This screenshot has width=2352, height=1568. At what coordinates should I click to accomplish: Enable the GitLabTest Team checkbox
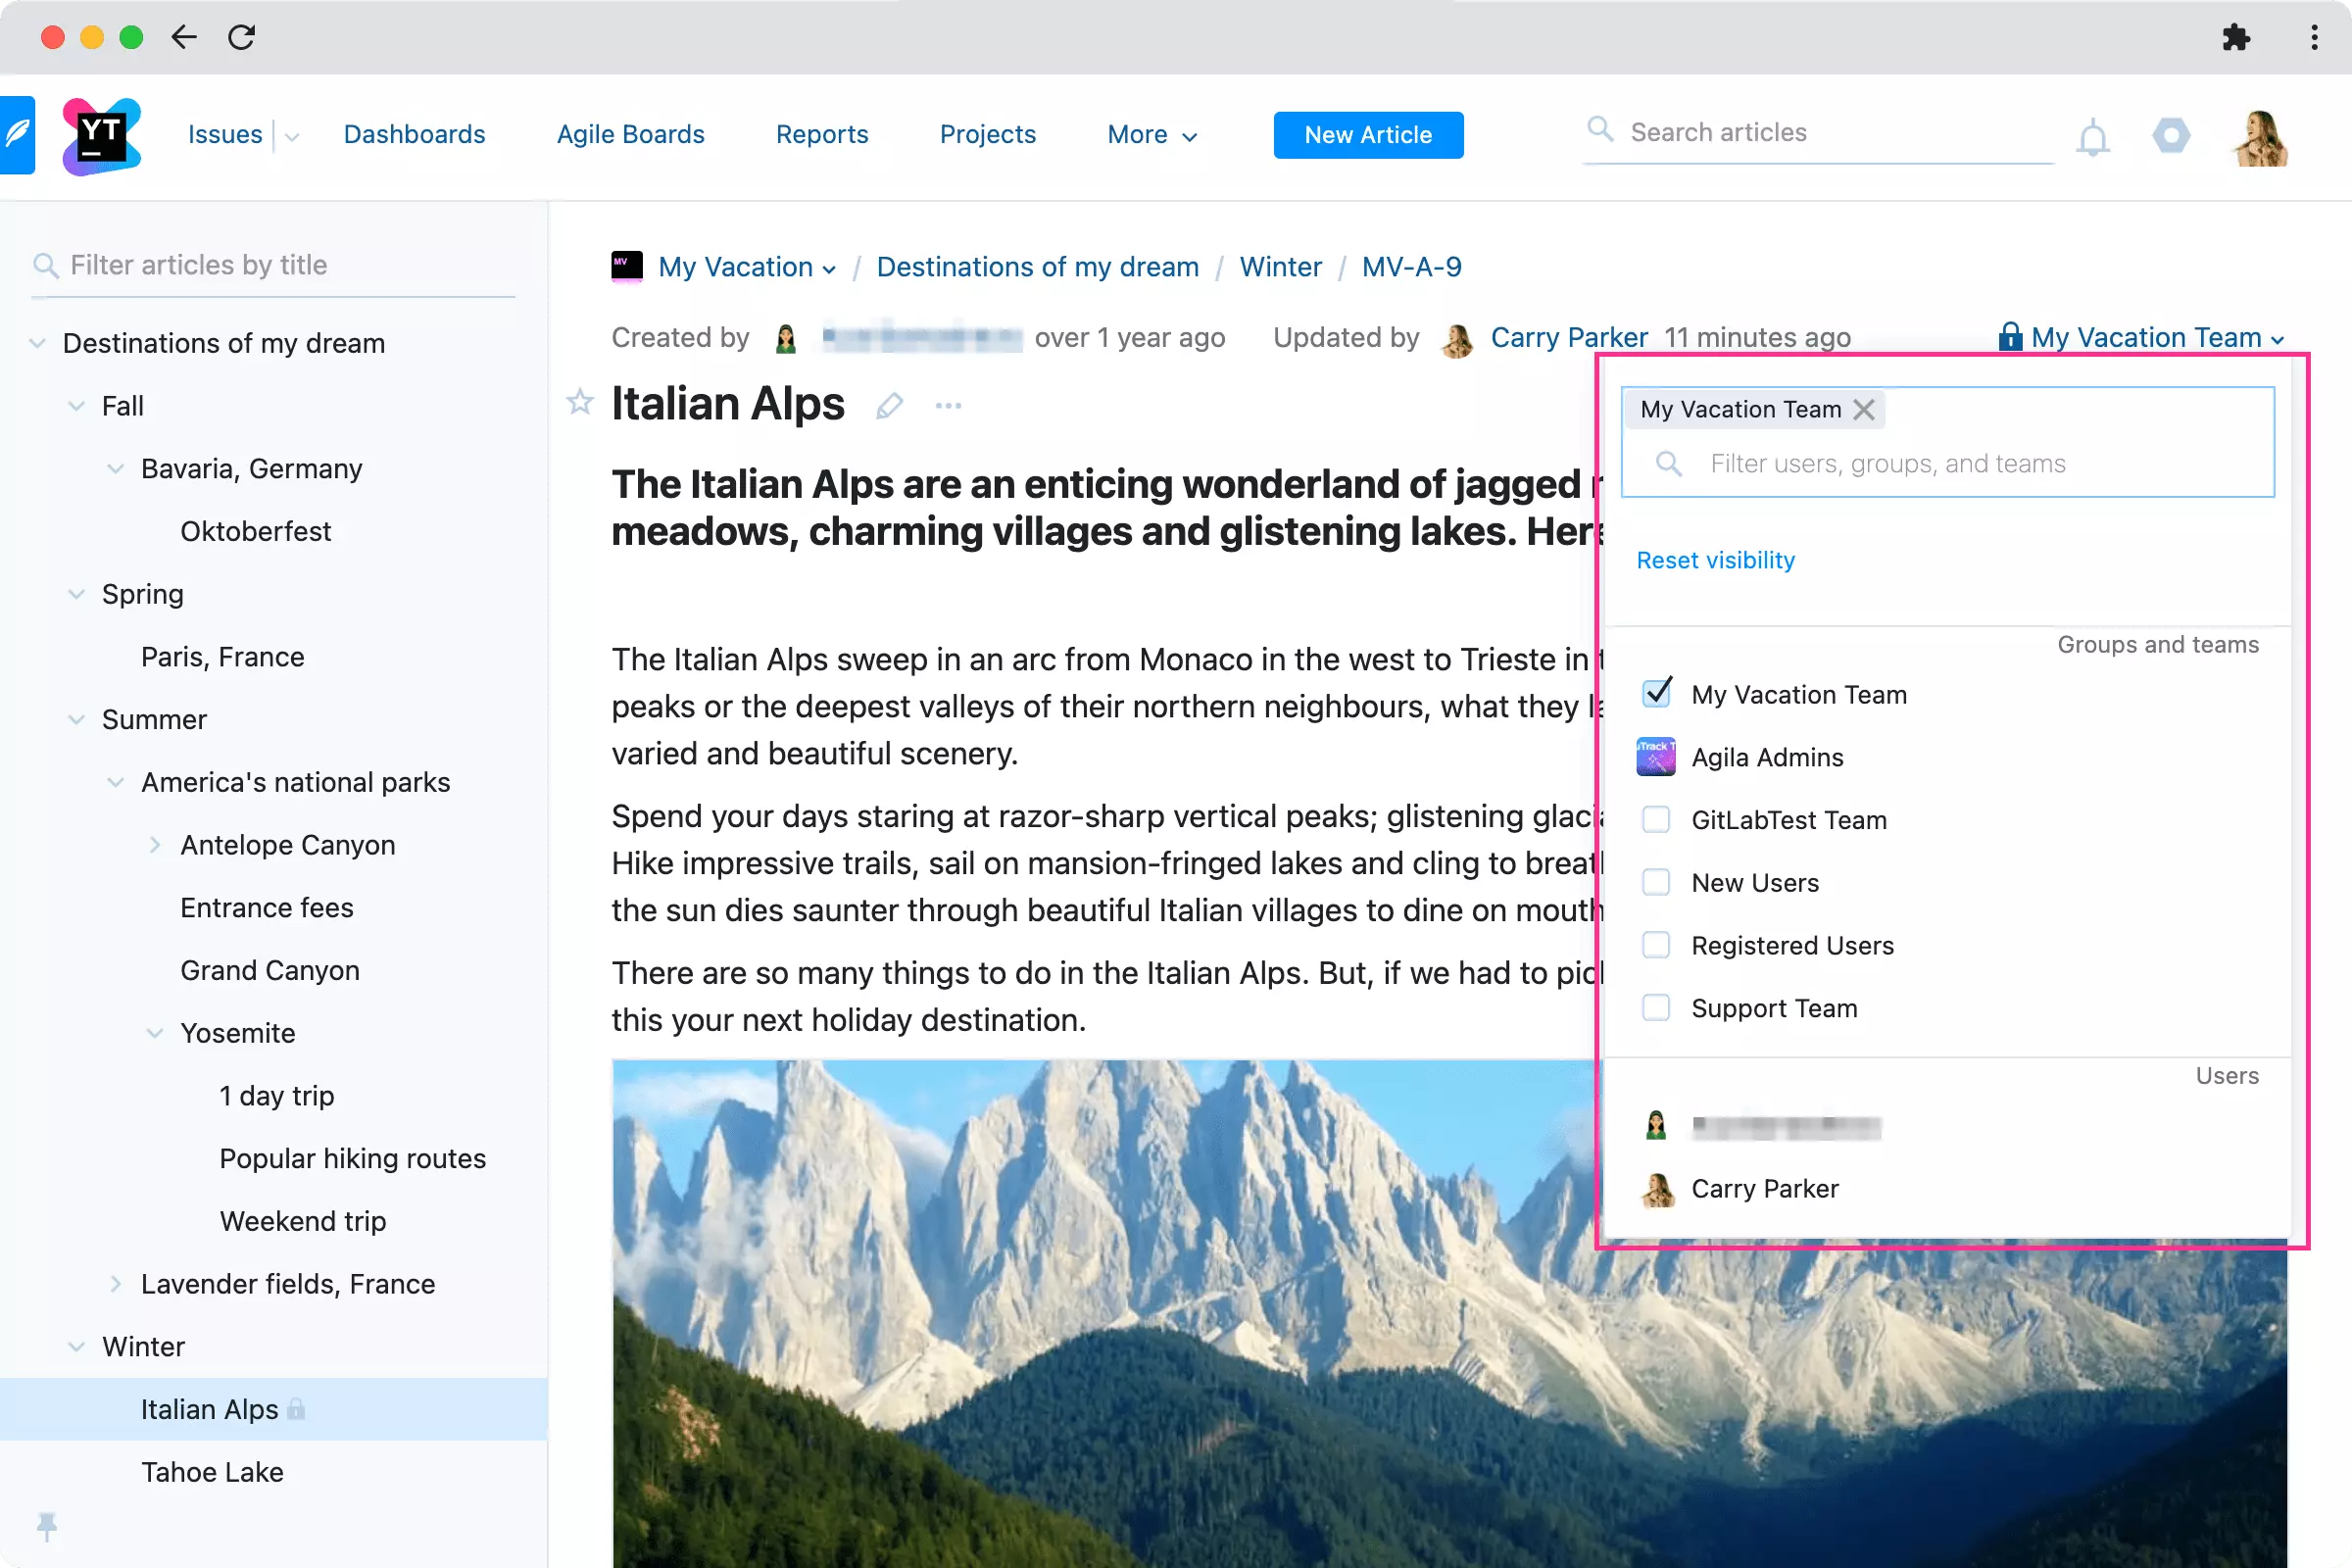[1657, 819]
